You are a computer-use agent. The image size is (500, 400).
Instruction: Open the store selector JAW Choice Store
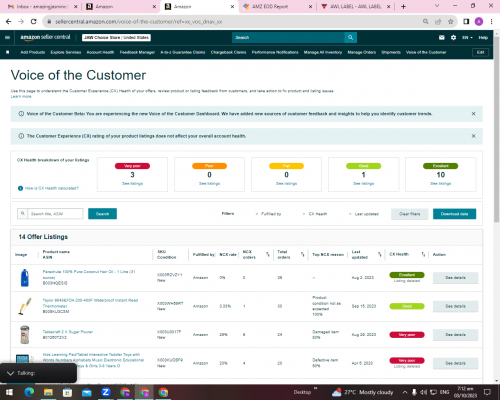[116, 37]
